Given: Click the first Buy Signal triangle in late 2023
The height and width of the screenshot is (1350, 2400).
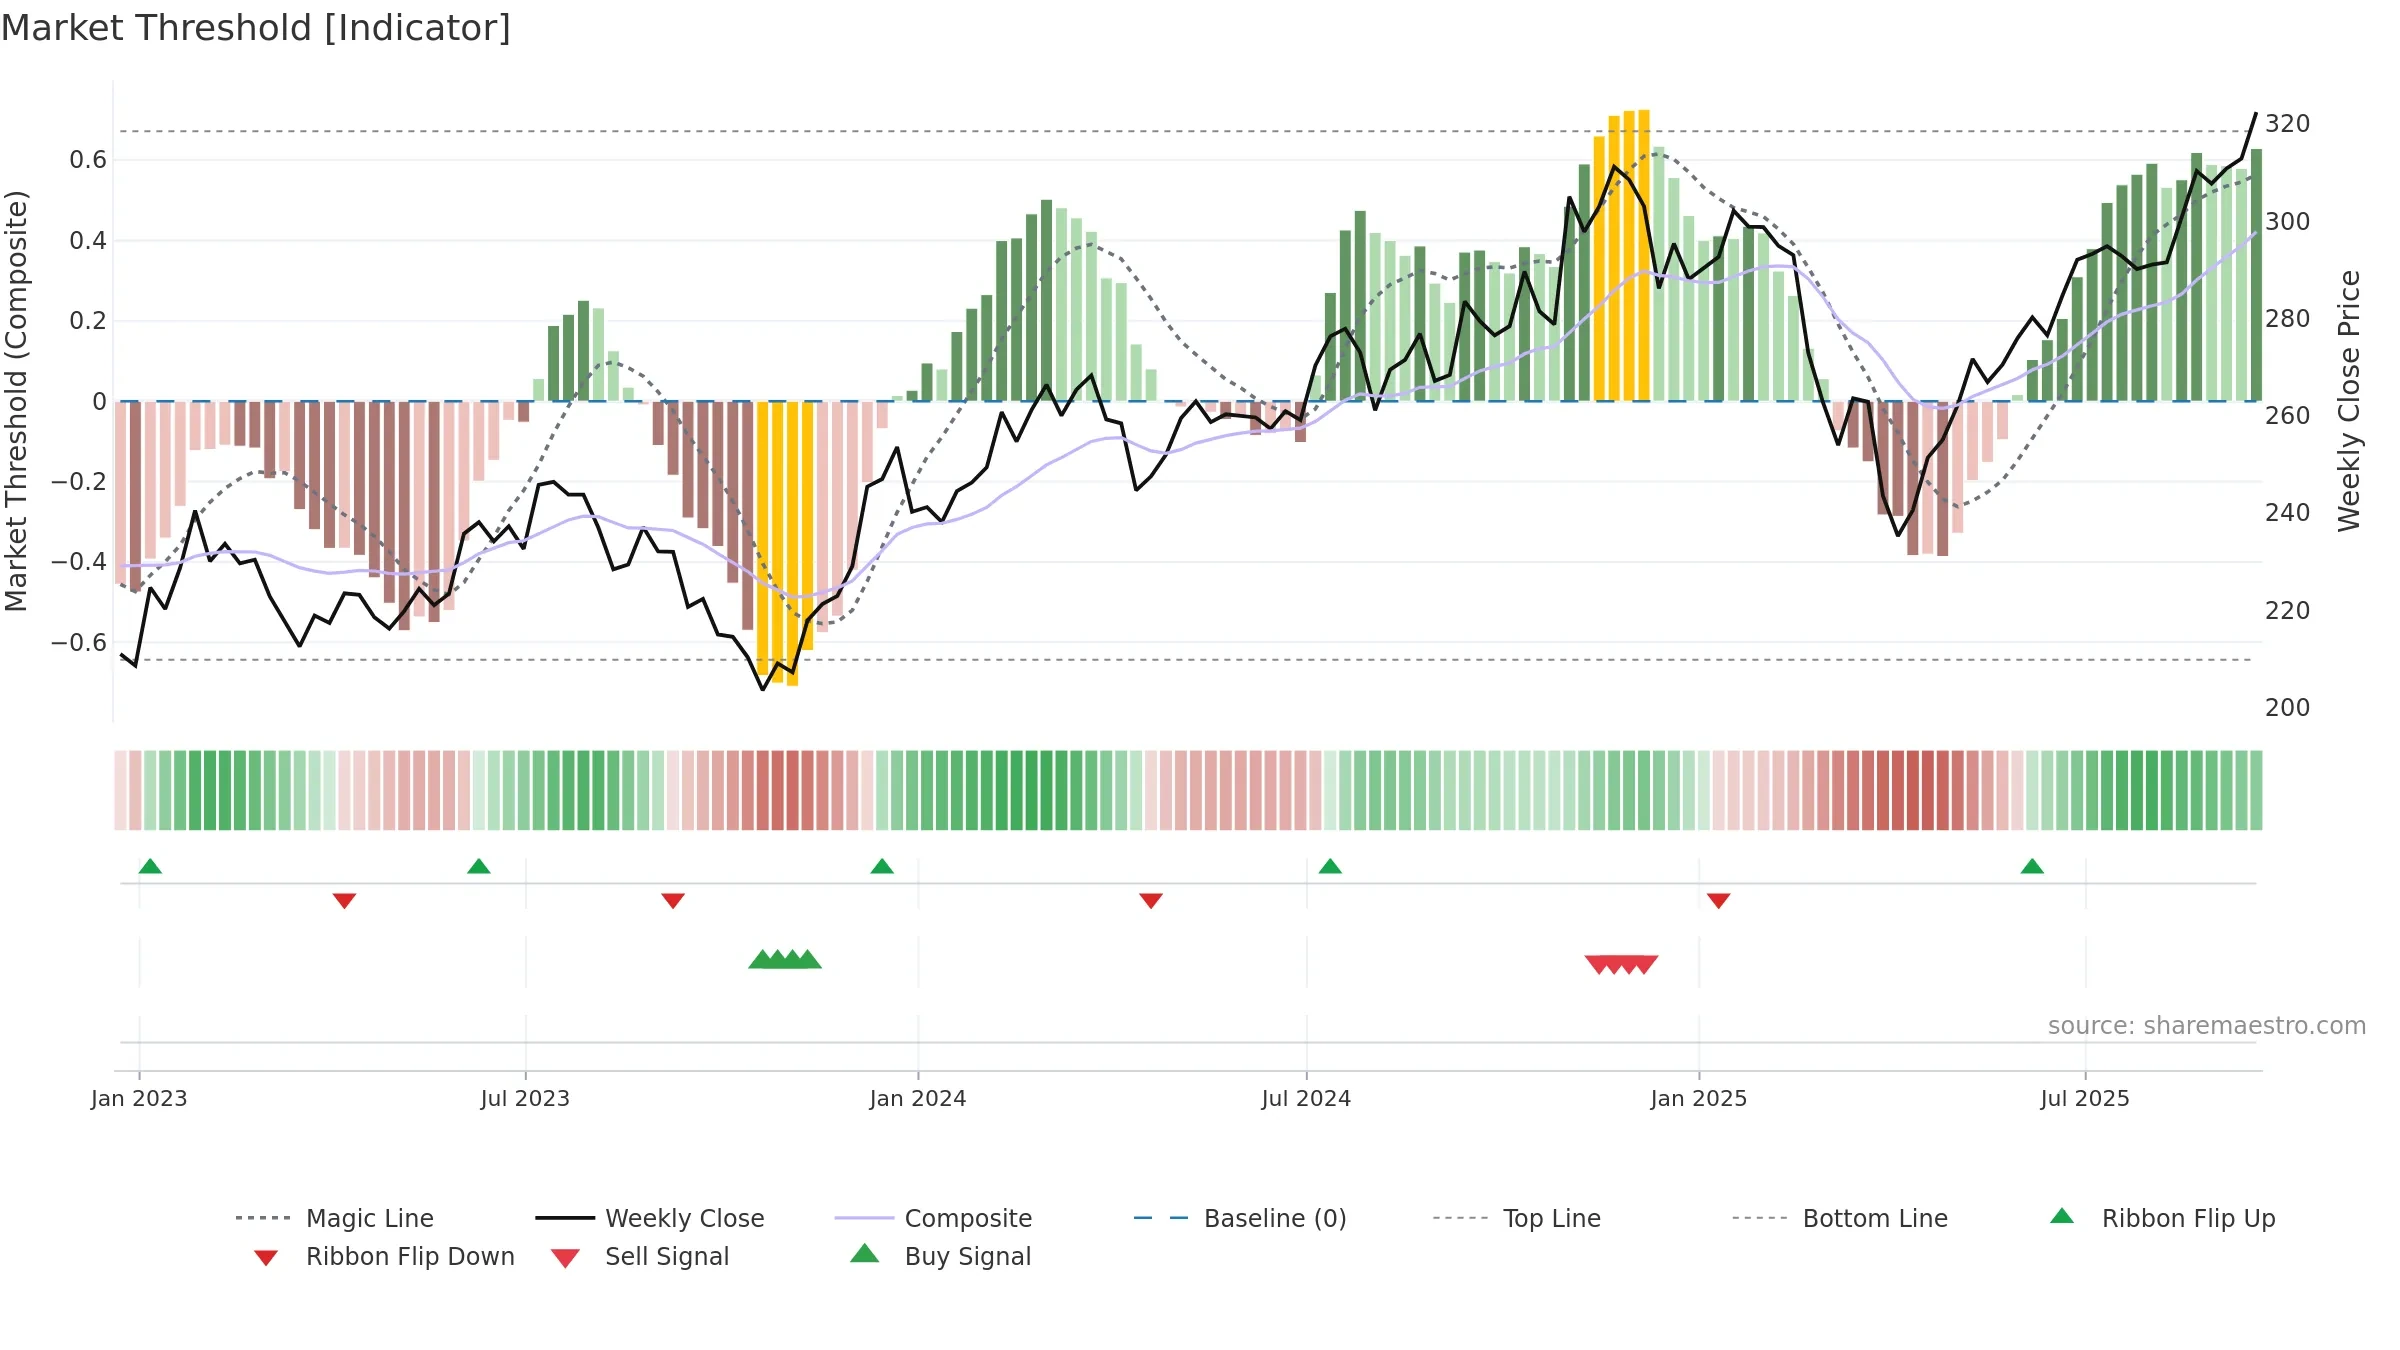Looking at the screenshot, I should pyautogui.click(x=762, y=960).
